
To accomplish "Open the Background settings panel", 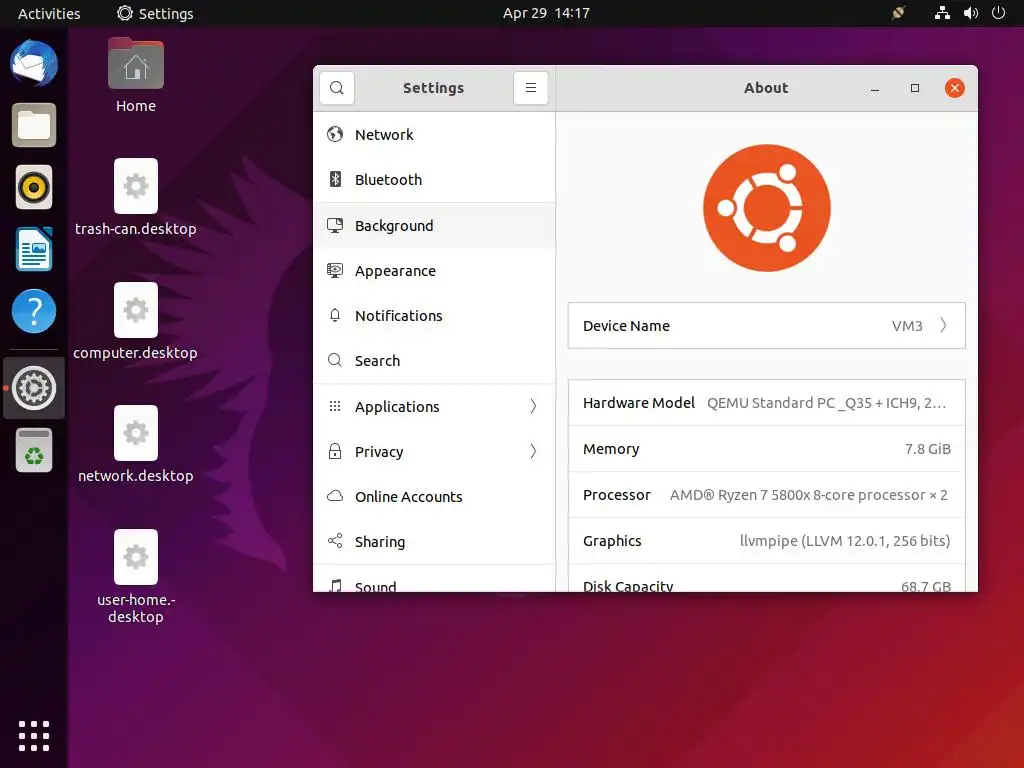I will [434, 225].
